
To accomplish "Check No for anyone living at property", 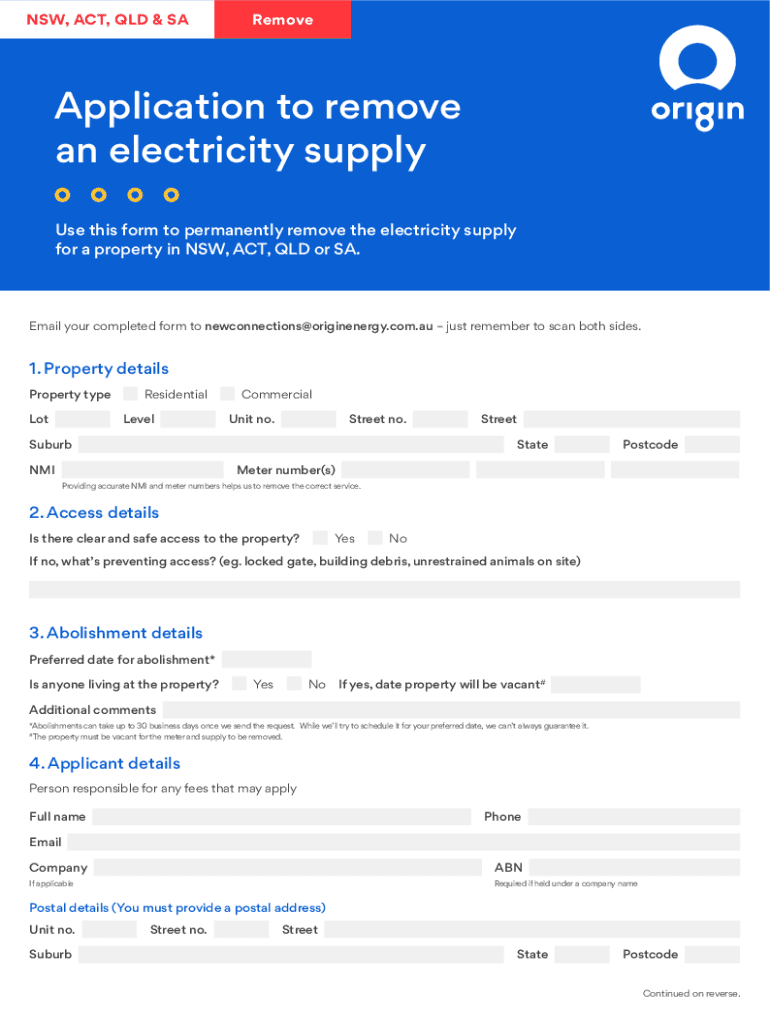I will pyautogui.click(x=294, y=684).
